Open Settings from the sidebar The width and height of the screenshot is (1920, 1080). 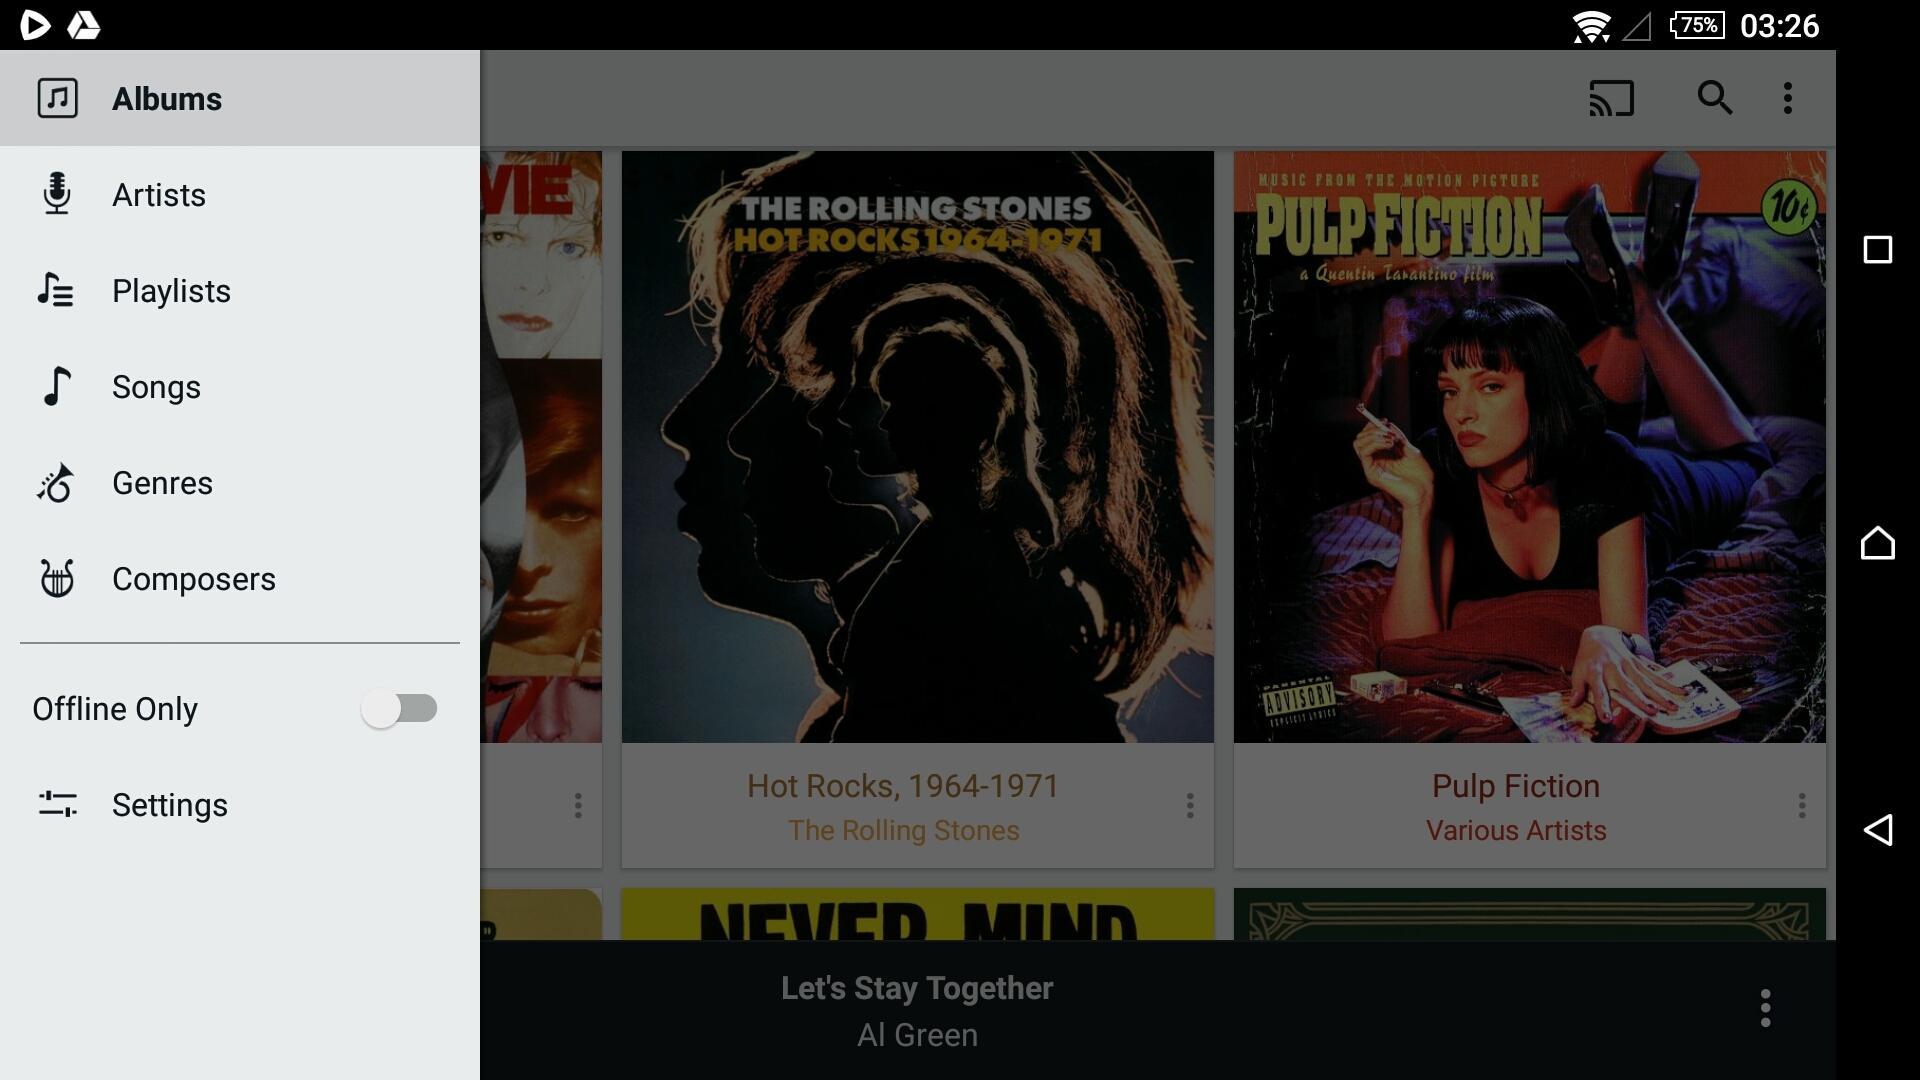pyautogui.click(x=169, y=804)
